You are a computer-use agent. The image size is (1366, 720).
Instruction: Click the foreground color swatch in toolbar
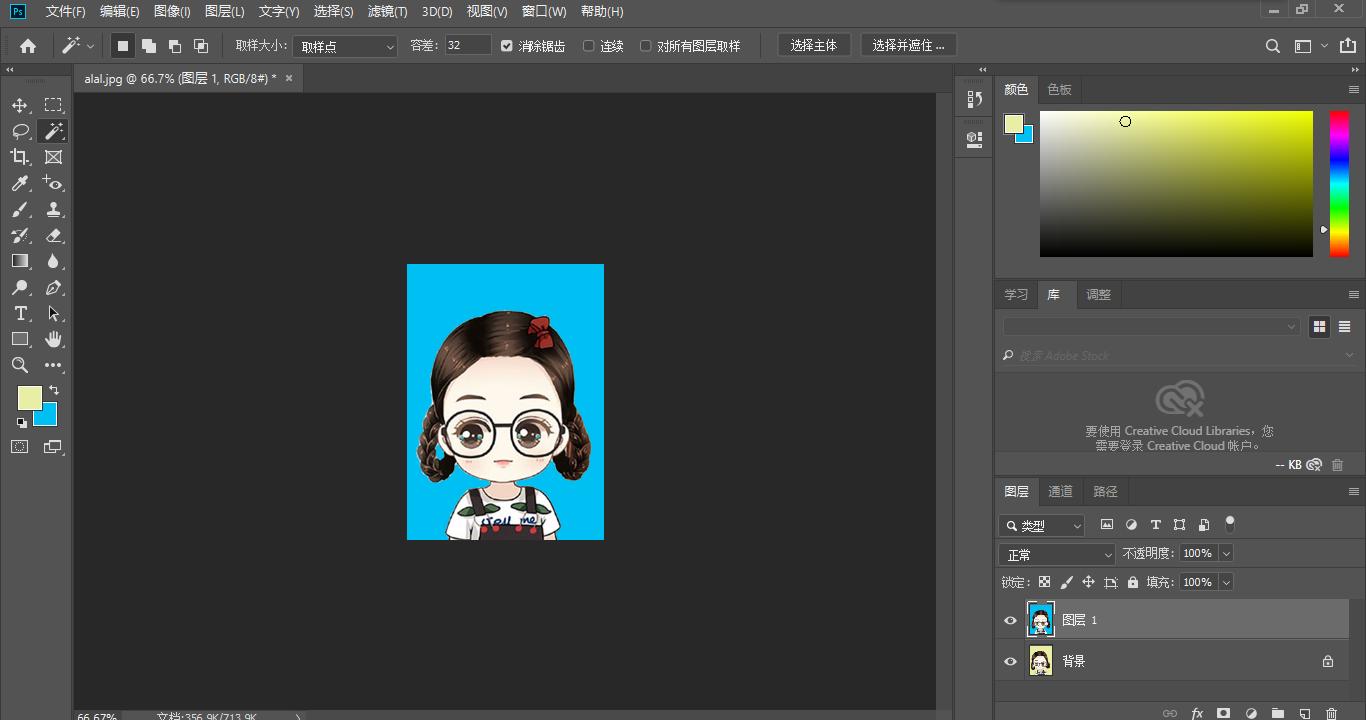pyautogui.click(x=29, y=398)
